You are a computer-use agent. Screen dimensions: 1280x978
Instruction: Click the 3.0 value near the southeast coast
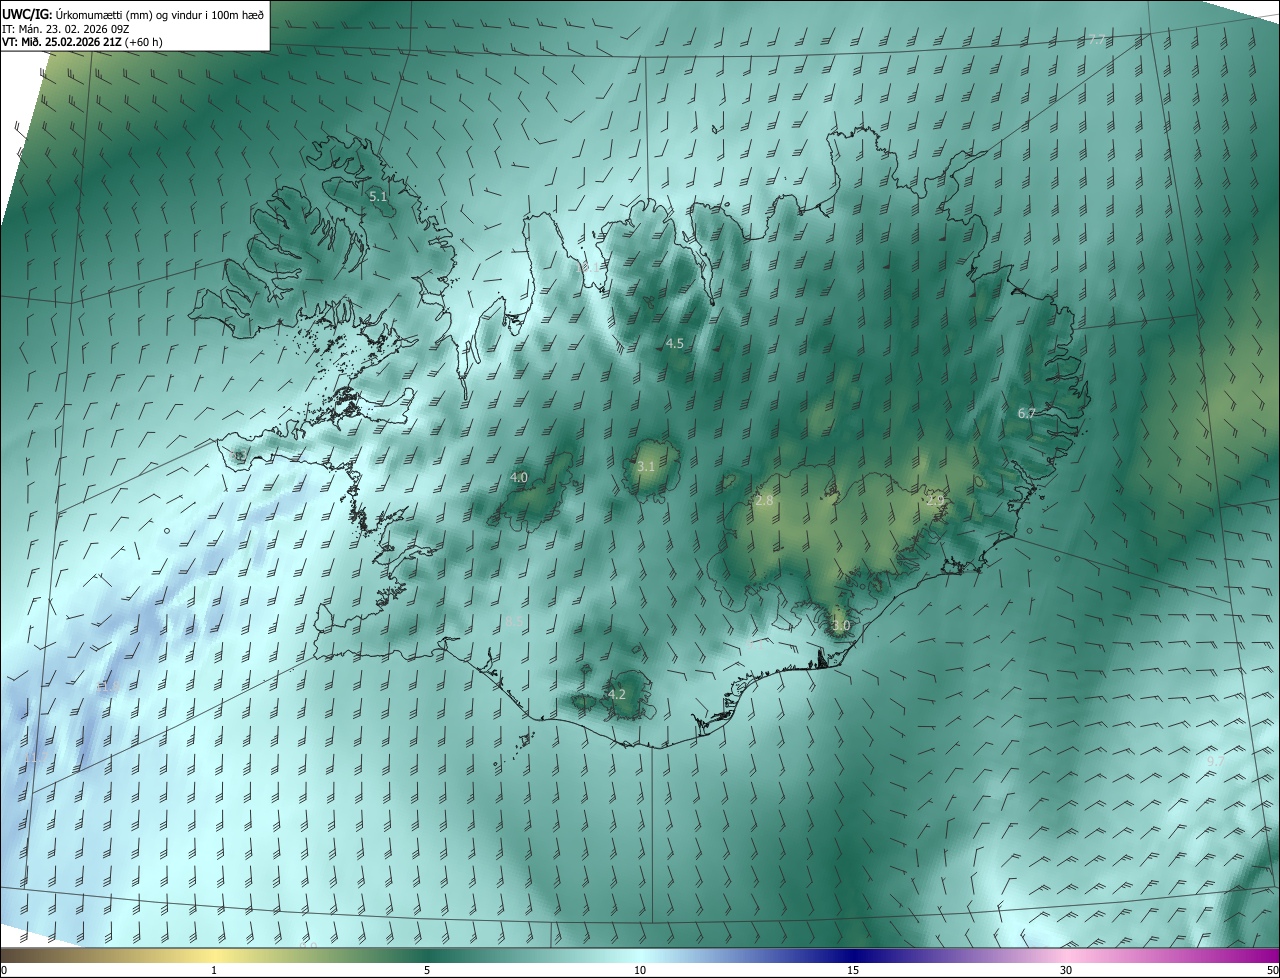[841, 626]
